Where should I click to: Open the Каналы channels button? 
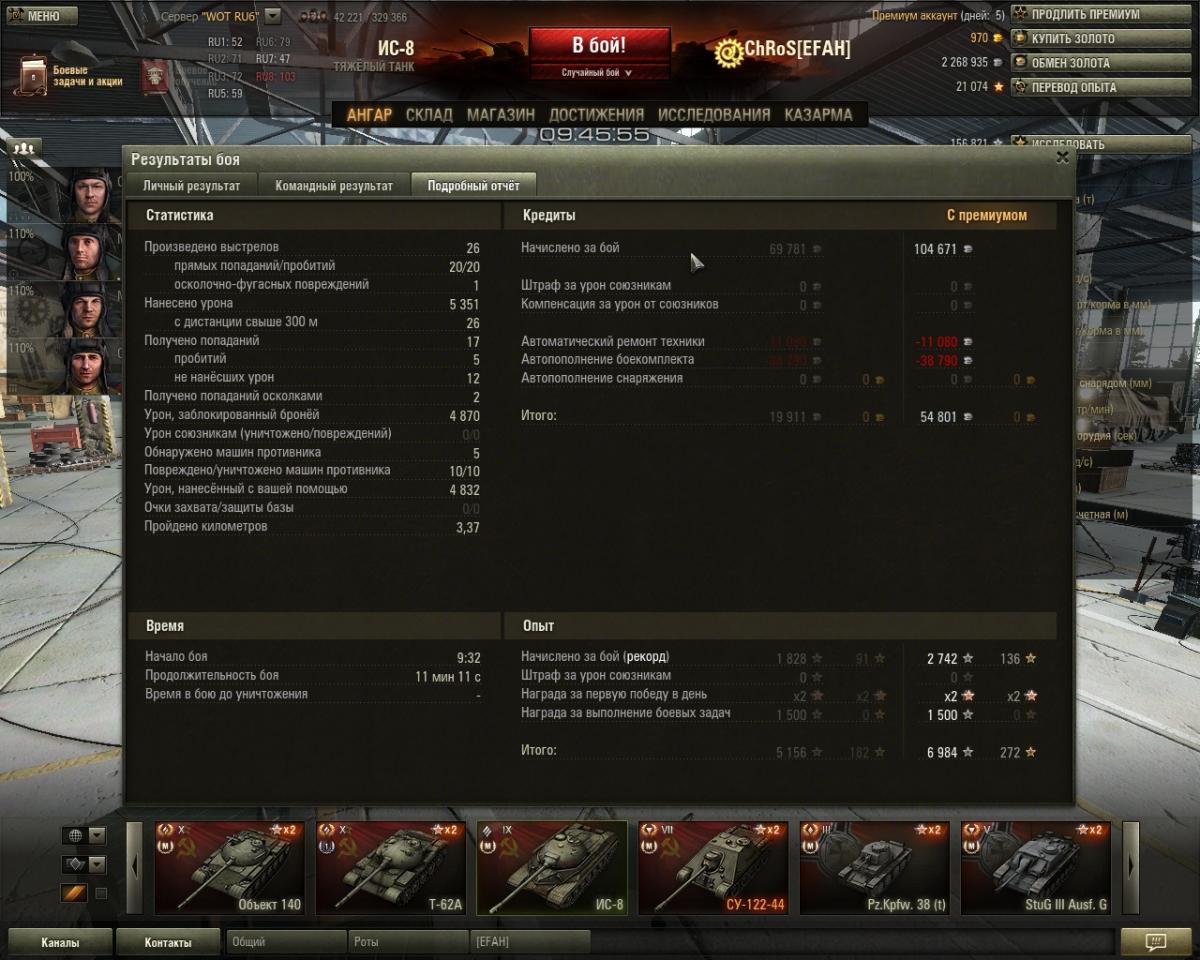click(x=60, y=942)
